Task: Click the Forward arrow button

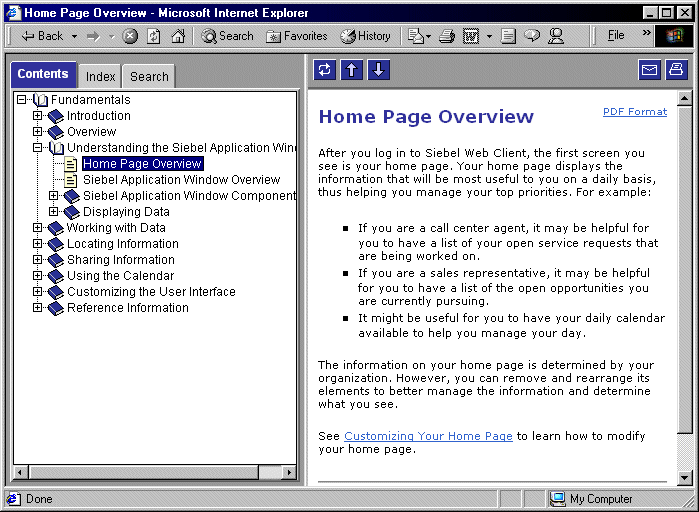Action: [94, 36]
